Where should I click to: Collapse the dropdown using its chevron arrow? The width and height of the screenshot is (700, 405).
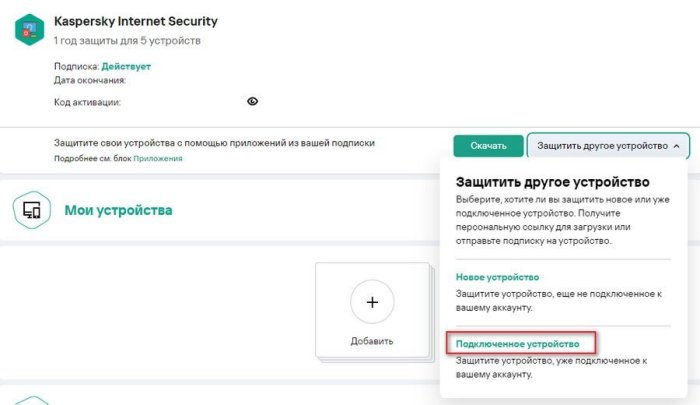coord(677,146)
